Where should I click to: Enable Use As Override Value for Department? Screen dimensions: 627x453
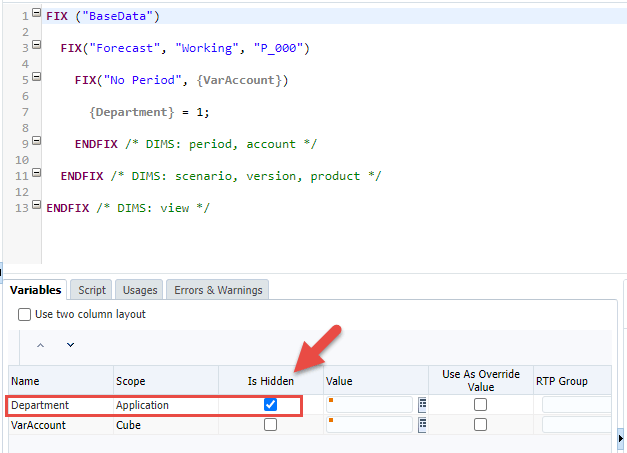click(x=480, y=405)
